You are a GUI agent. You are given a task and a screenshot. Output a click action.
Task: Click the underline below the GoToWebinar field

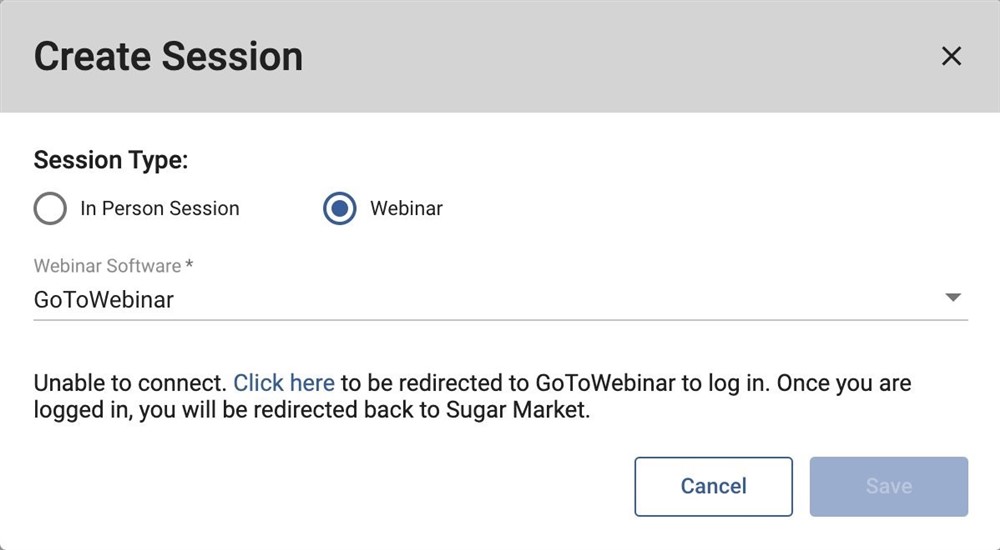[x=500, y=320]
